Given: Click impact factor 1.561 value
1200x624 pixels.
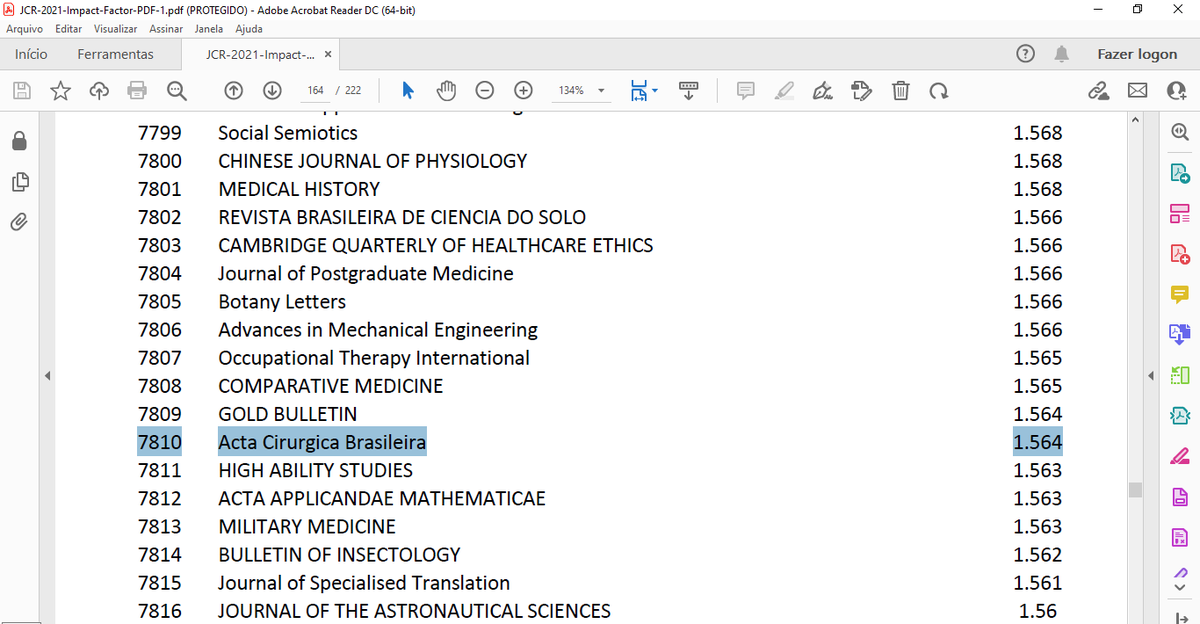Looking at the screenshot, I should pos(1038,583).
